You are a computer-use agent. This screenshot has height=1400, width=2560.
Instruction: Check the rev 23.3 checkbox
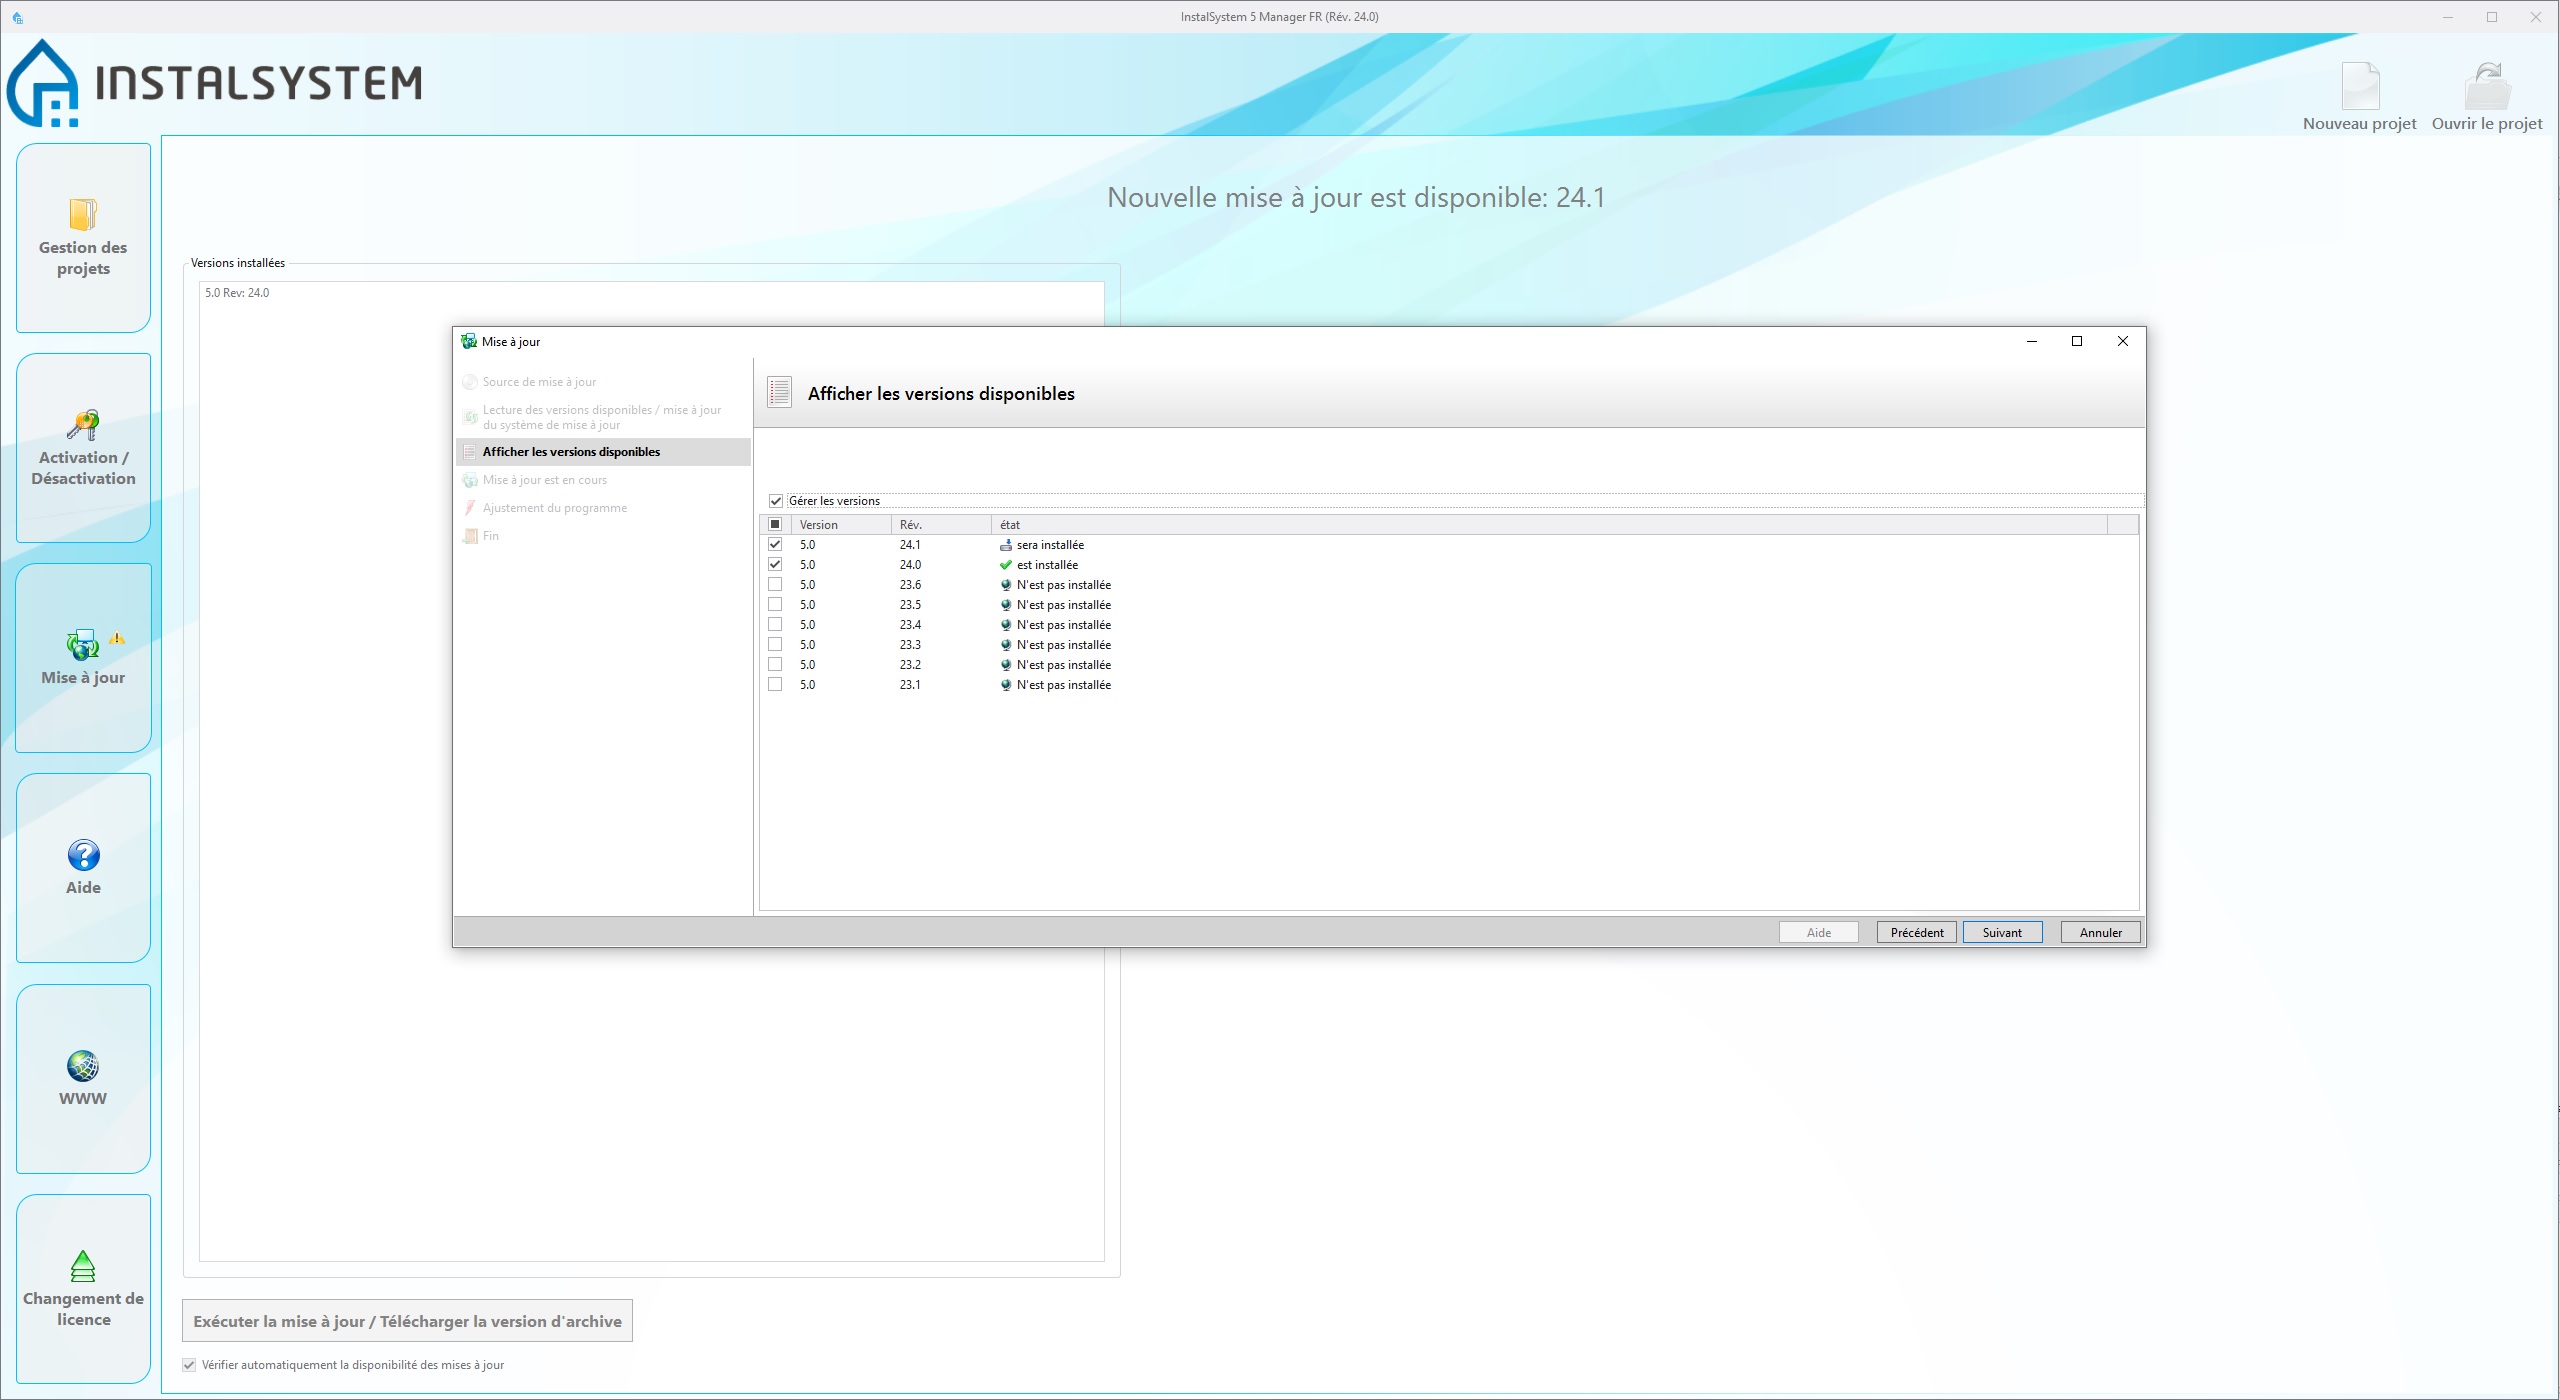click(775, 645)
